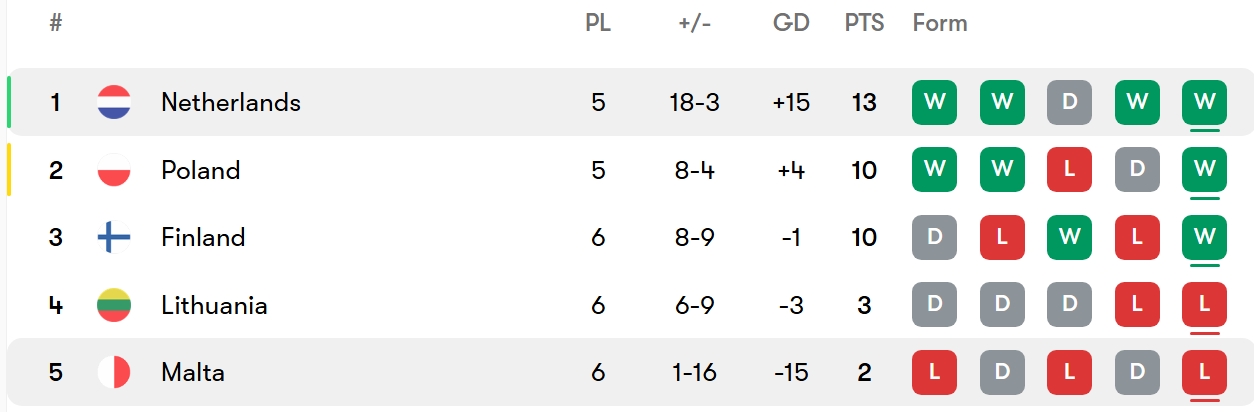Select the Lithuania team name

(214, 305)
